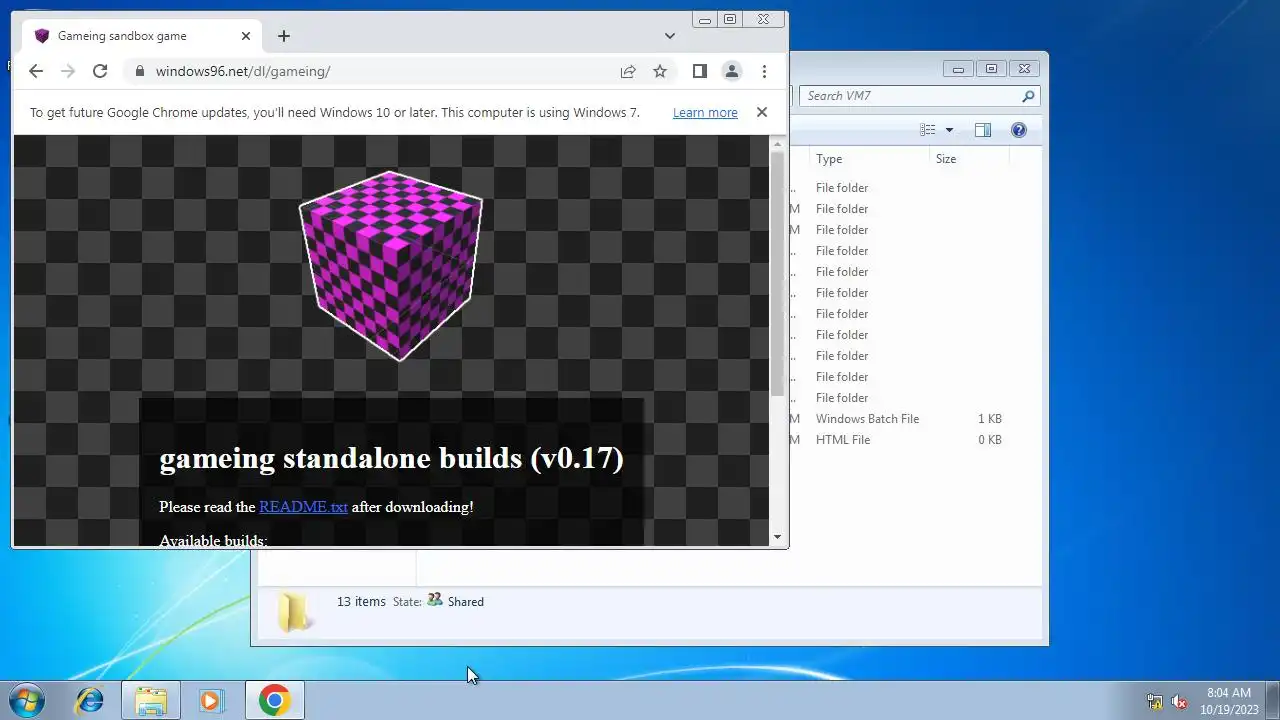This screenshot has width=1280, height=720.
Task: Open Chrome's three-dot menu
Action: click(x=764, y=71)
